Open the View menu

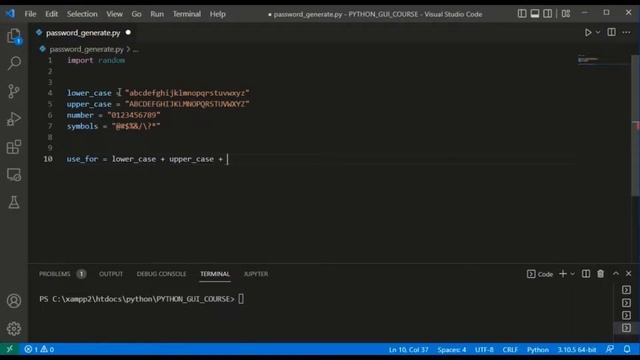click(x=114, y=14)
